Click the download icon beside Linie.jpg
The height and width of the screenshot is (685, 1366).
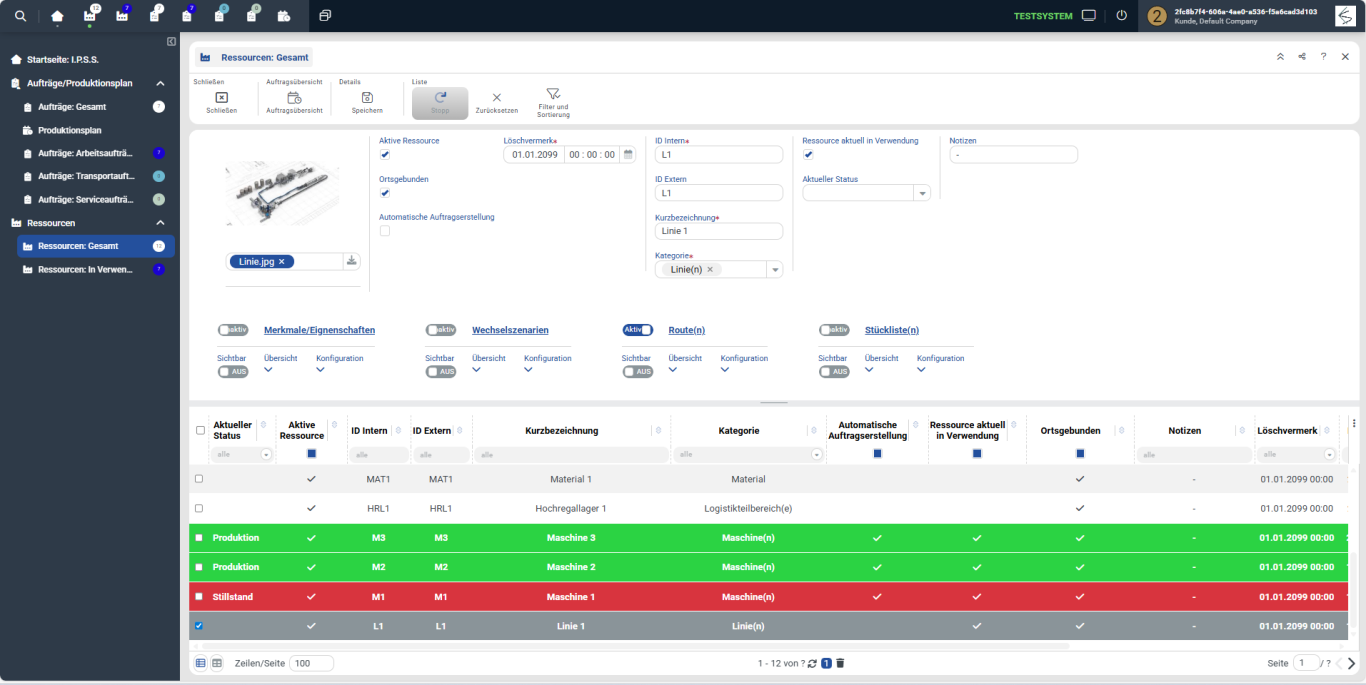click(x=351, y=261)
